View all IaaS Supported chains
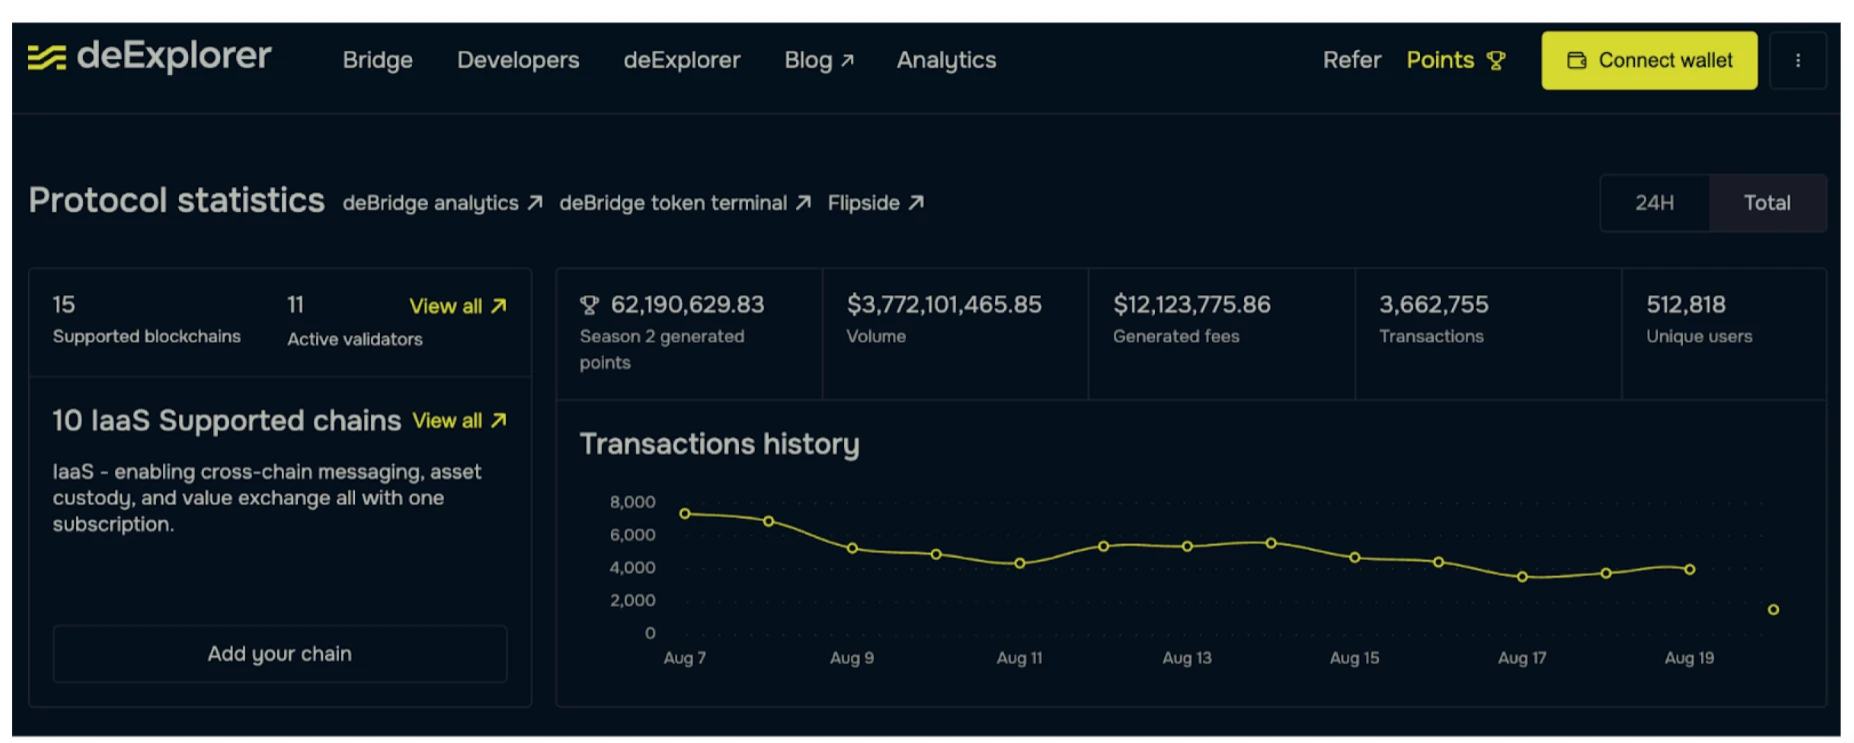 pyautogui.click(x=460, y=421)
